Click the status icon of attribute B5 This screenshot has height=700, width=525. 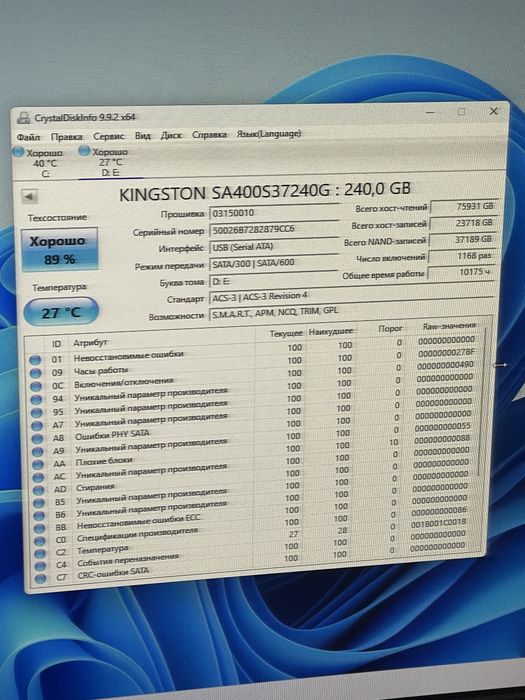(x=39, y=503)
